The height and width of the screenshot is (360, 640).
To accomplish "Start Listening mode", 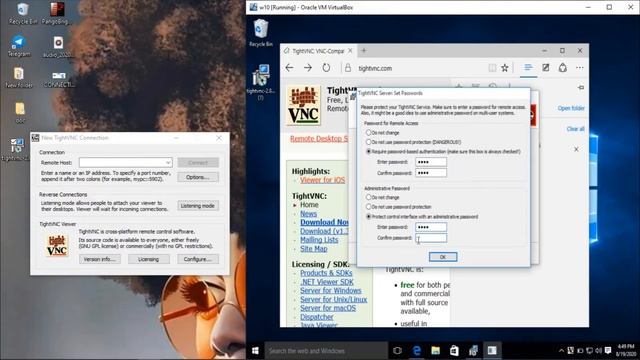I will pyautogui.click(x=198, y=206).
